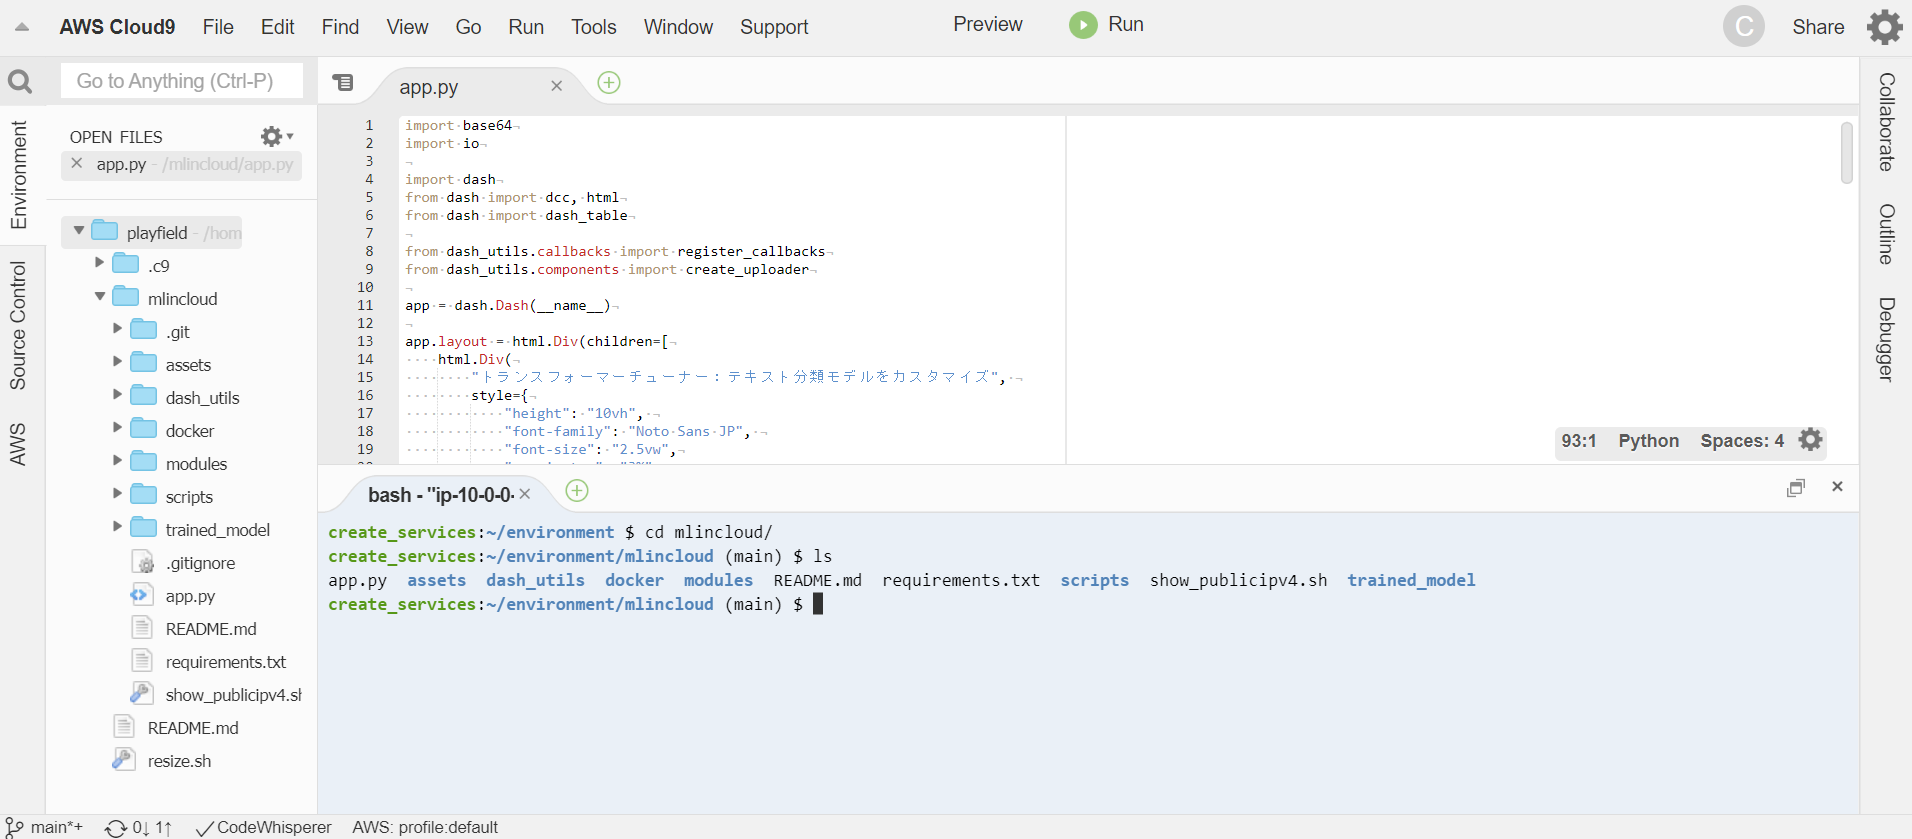Click the editor vertical scrollbar thumb
This screenshot has width=1912, height=839.
1847,152
